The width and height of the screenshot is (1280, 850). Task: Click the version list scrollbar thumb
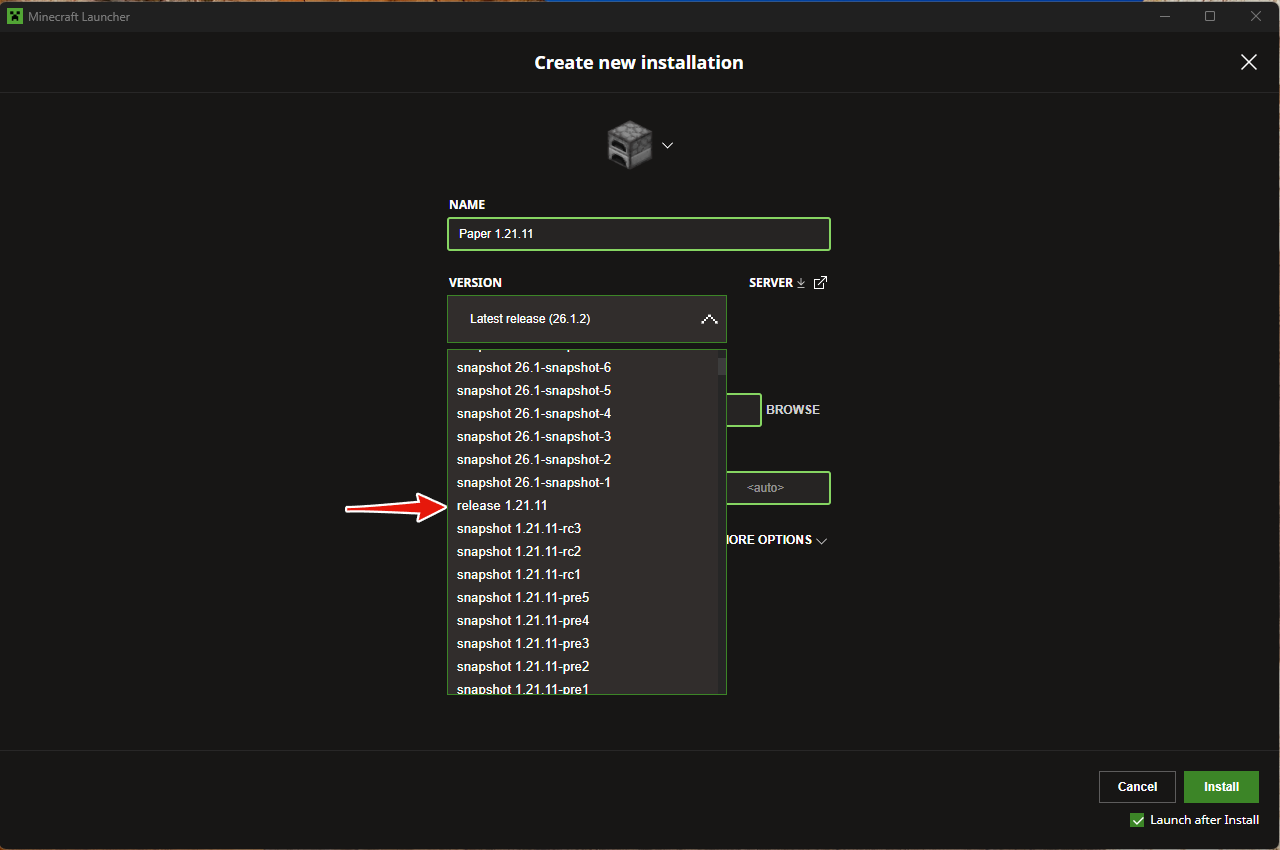[x=722, y=366]
